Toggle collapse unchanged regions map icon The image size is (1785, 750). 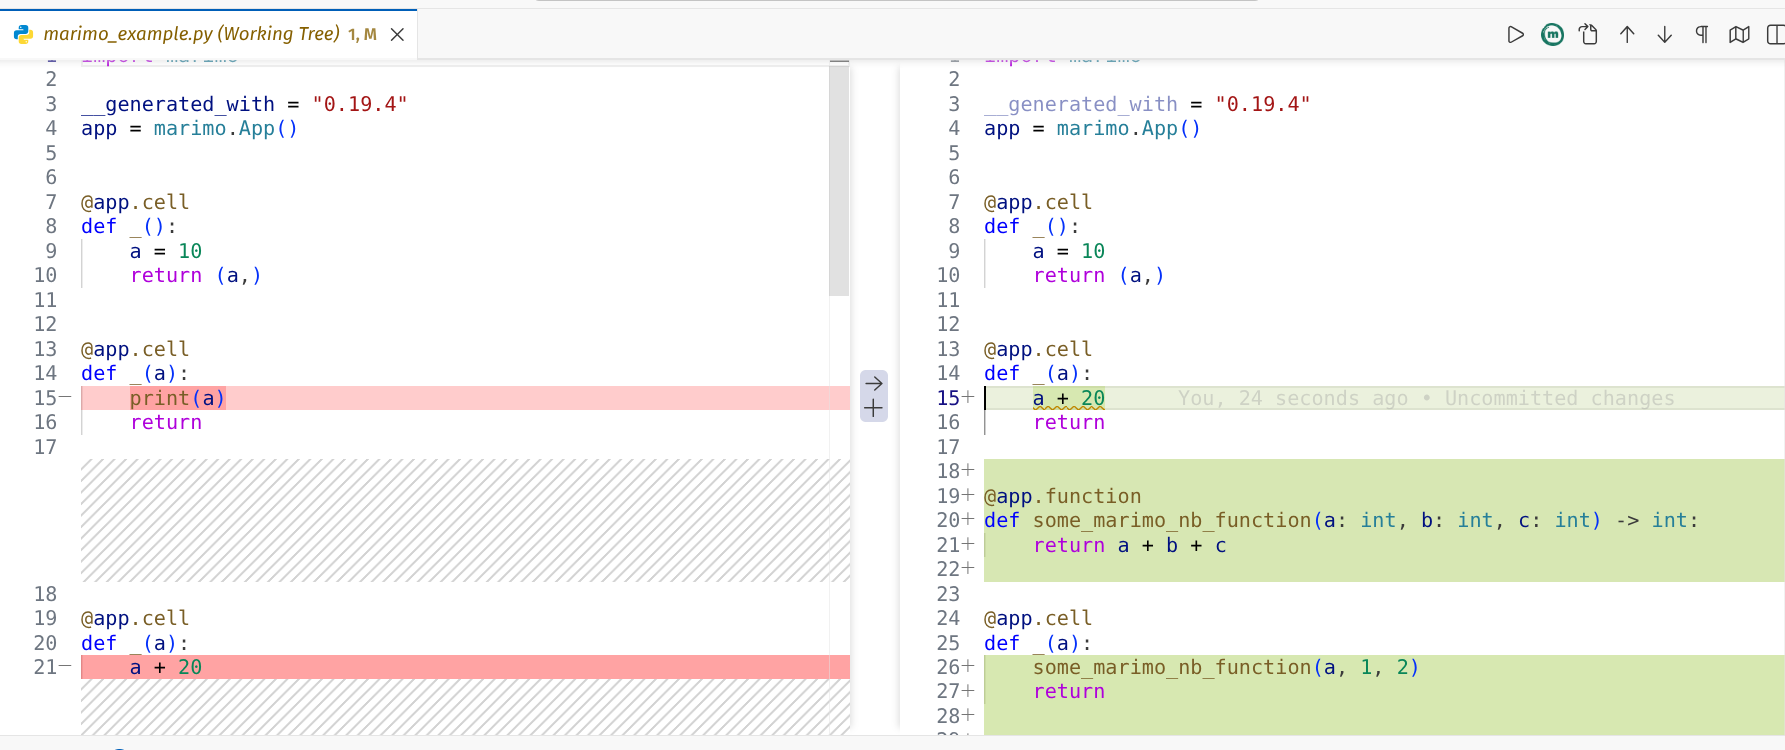tap(1739, 35)
